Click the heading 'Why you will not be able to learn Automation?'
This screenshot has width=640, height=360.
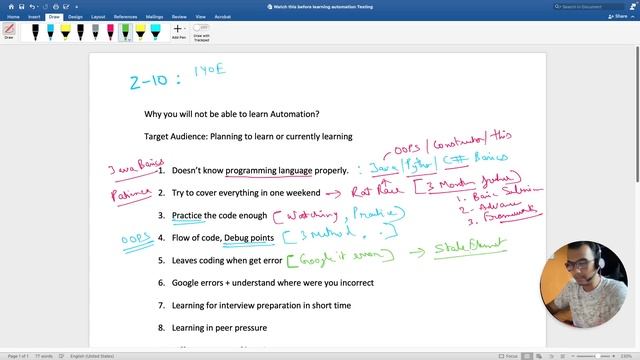point(231,114)
